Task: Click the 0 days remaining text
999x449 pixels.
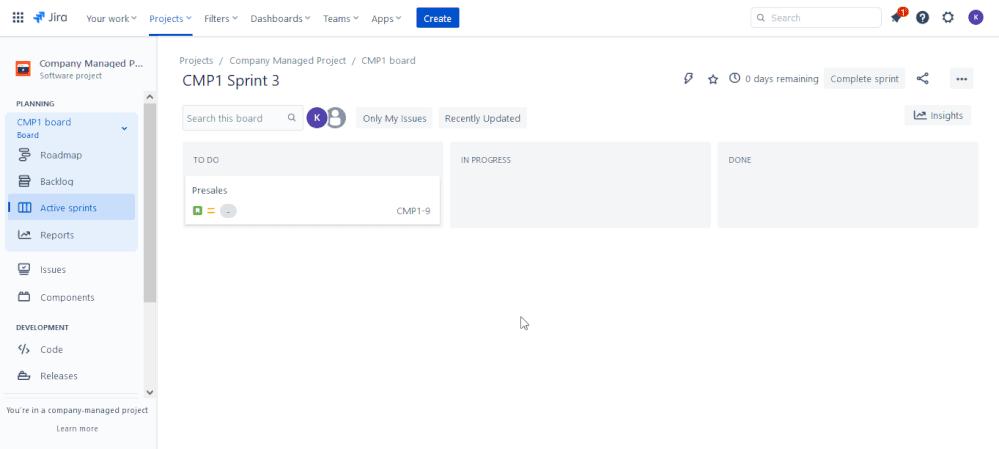Action: point(782,79)
